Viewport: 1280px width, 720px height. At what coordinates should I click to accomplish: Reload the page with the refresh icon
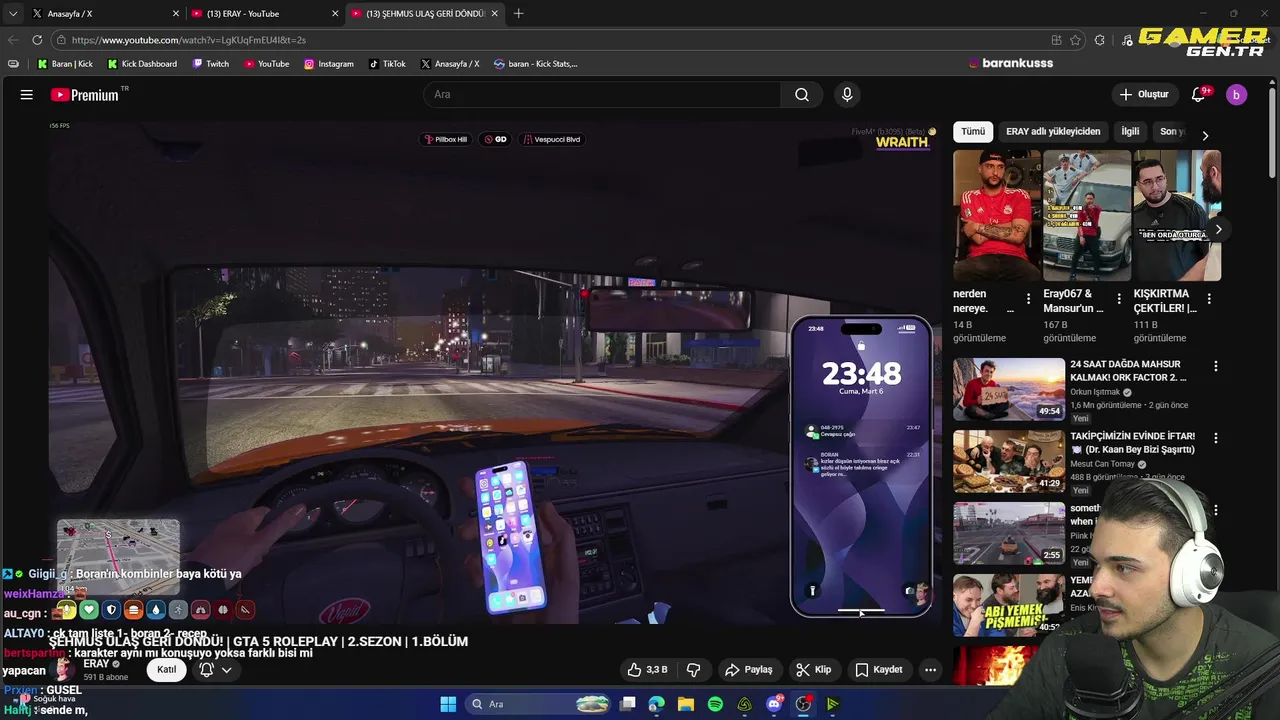pos(37,40)
